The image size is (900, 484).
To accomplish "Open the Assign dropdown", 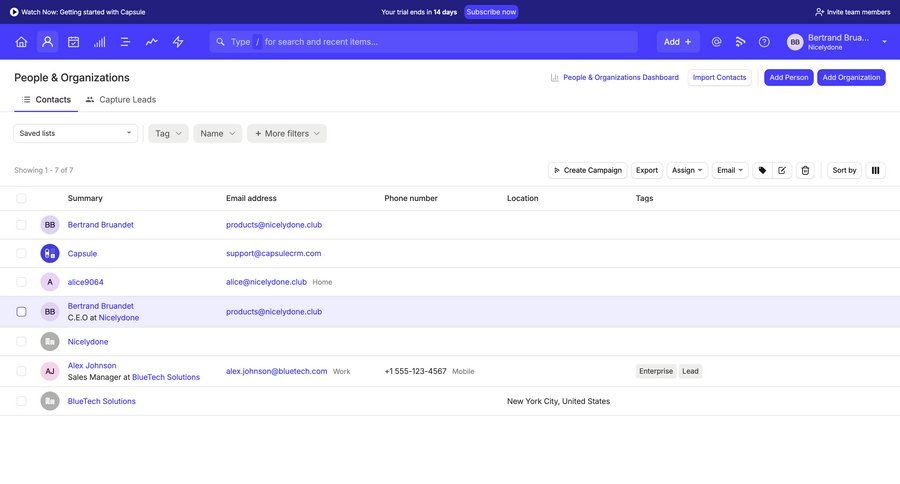I will coord(687,171).
